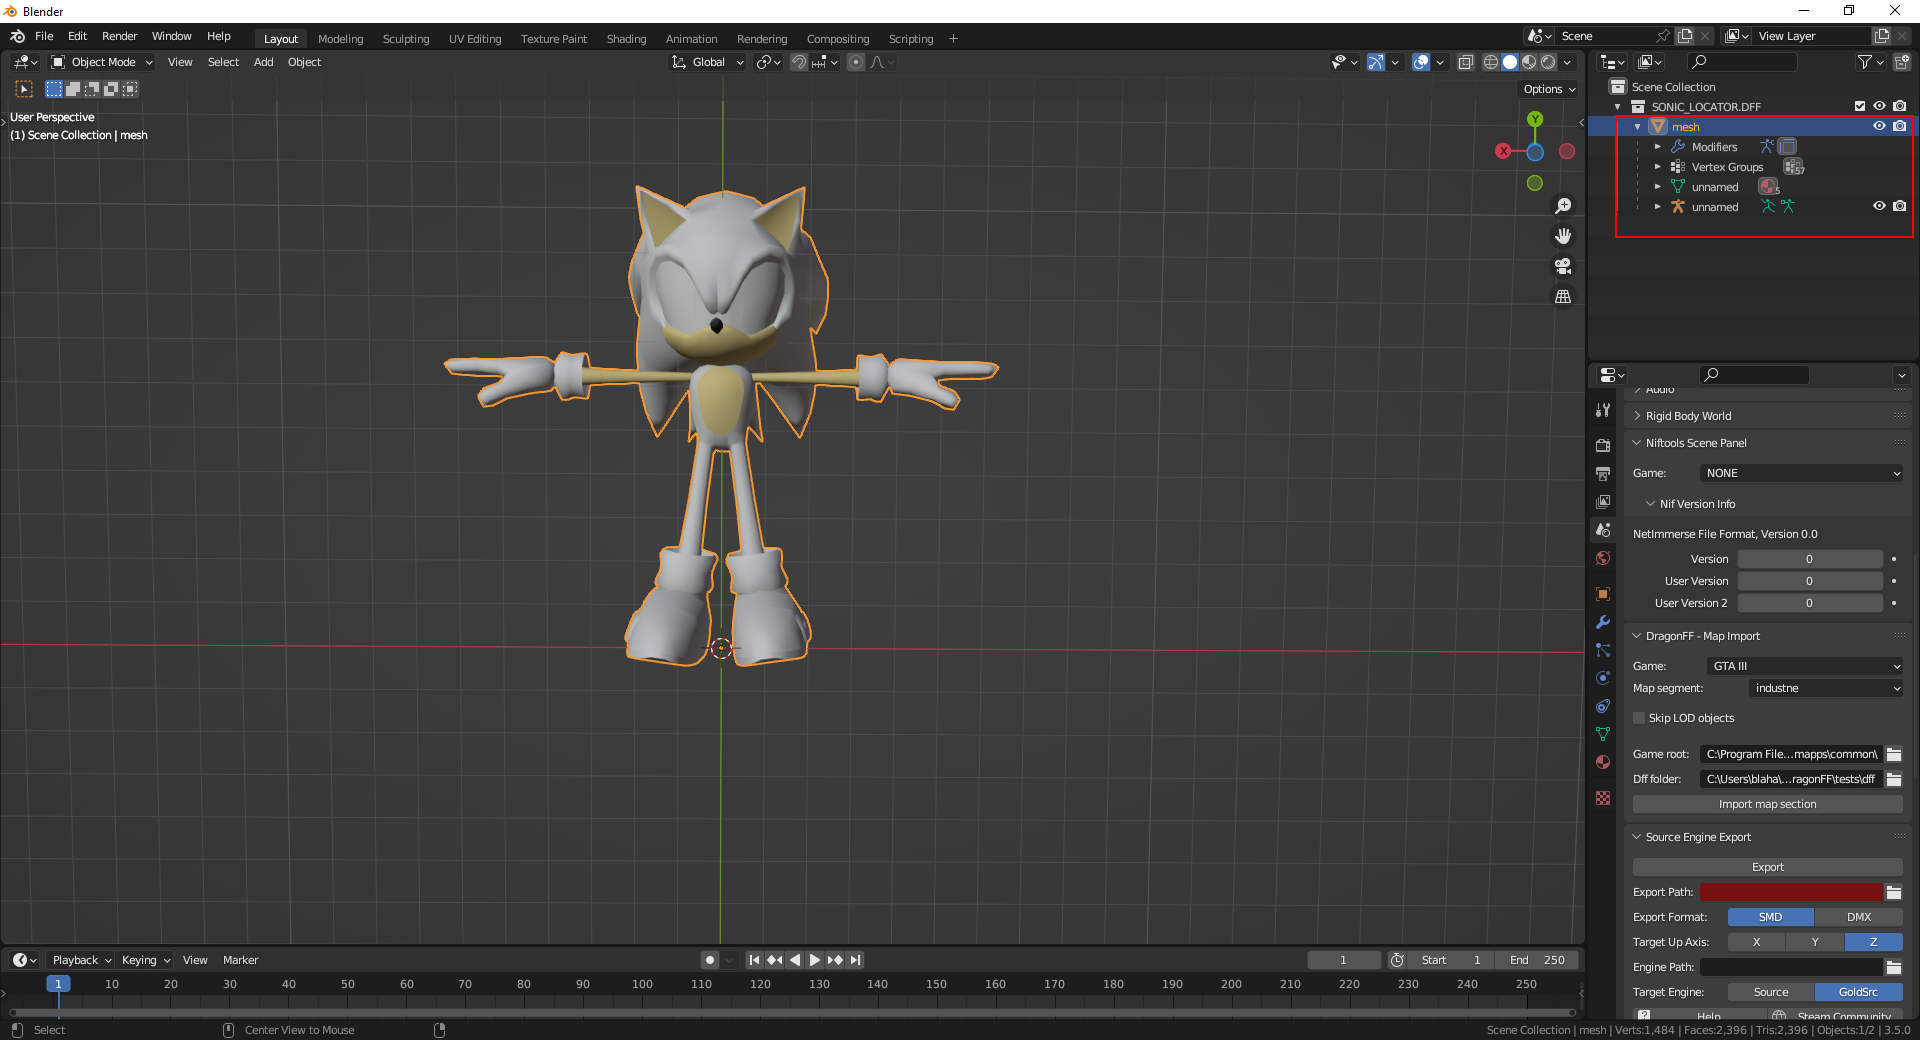
Task: Click the Select Box tool icon
Action: pos(25,89)
